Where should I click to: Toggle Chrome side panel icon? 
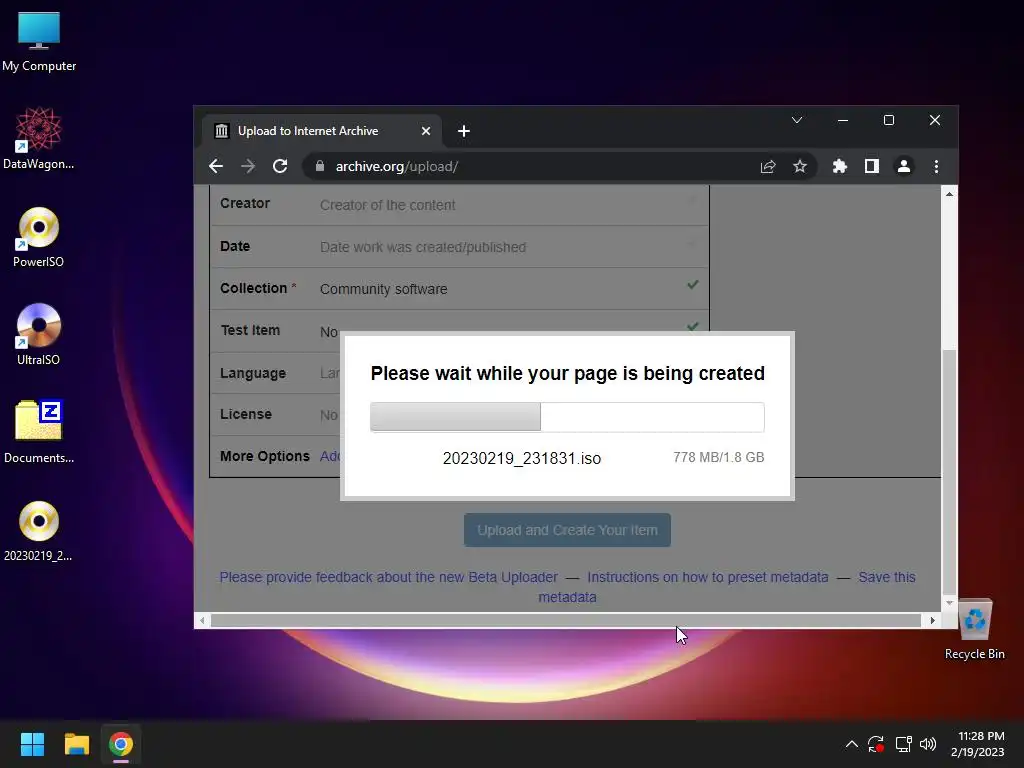click(872, 167)
